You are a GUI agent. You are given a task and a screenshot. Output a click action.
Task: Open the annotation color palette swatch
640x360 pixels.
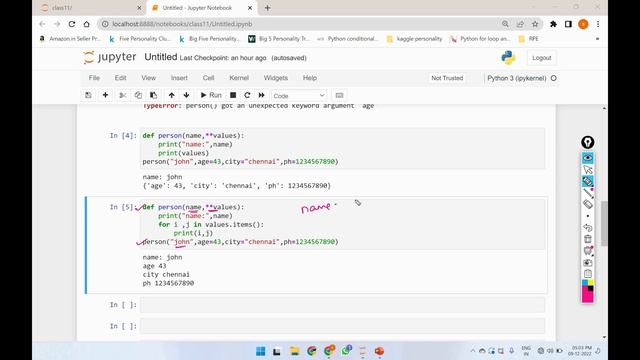(588, 291)
